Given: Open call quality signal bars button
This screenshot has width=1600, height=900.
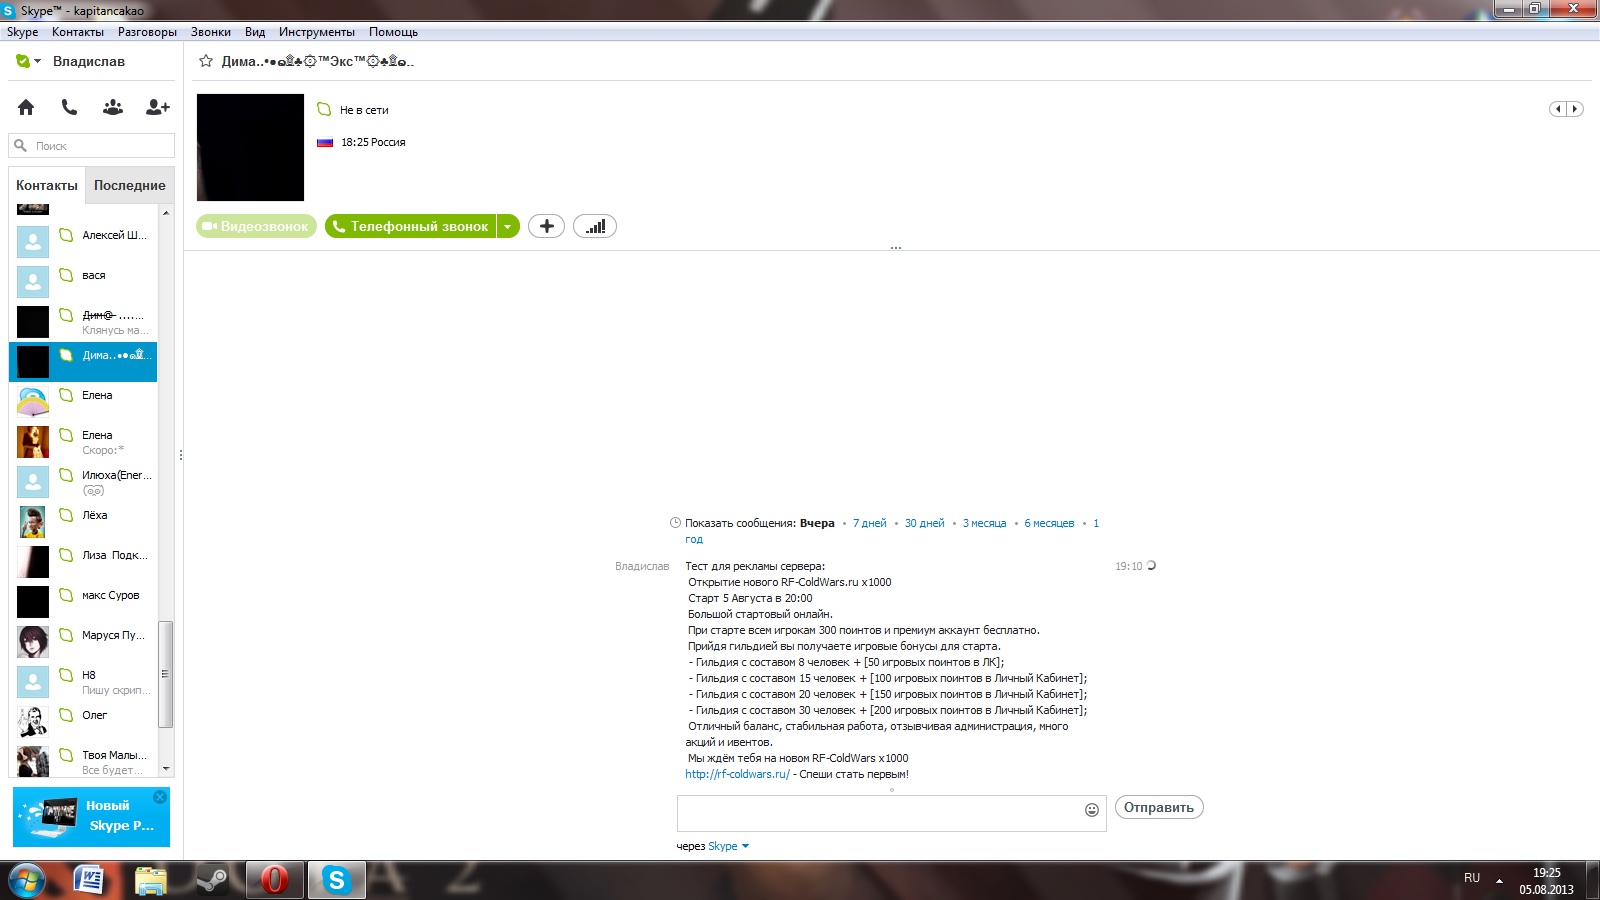Looking at the screenshot, I should (x=595, y=226).
